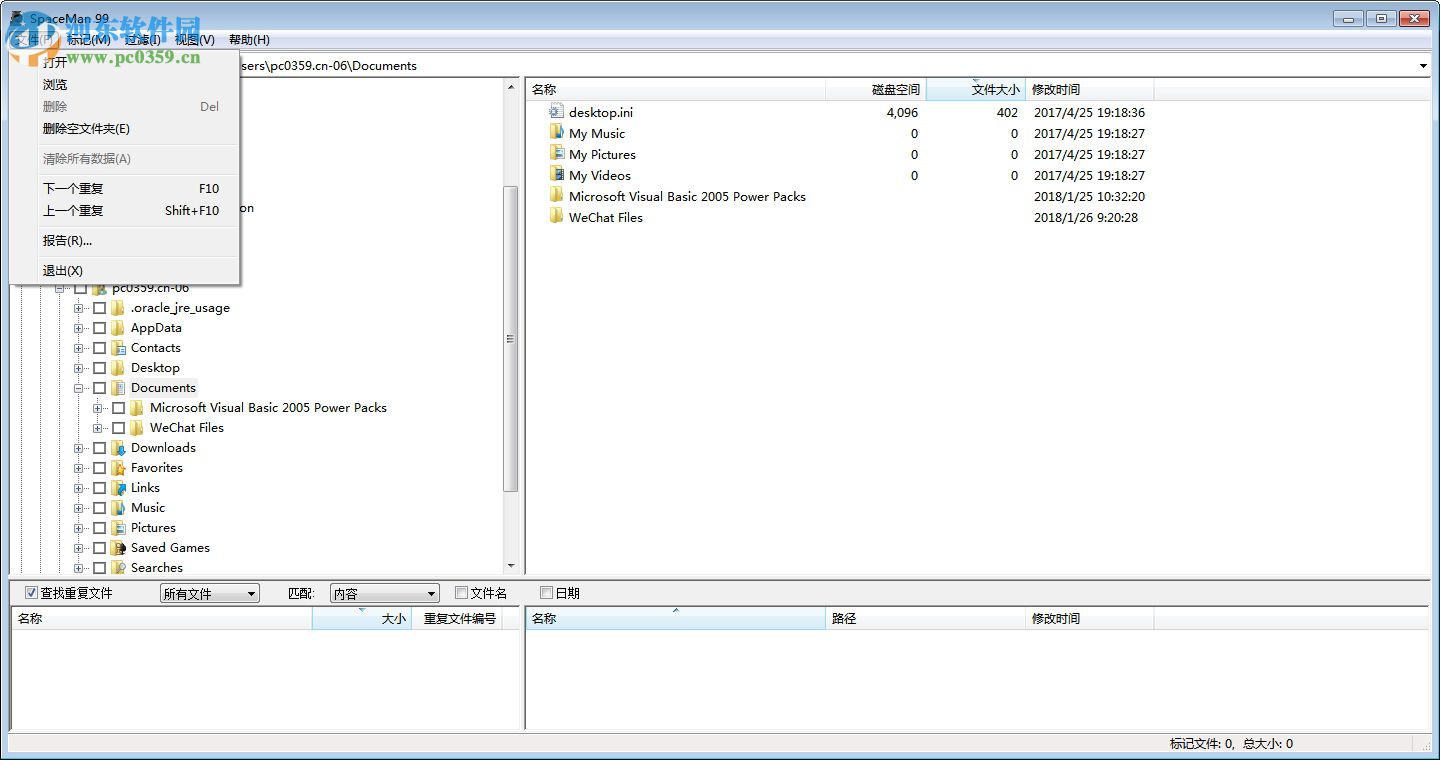Click the 2018/1/26 9:20:28 modified time cell
1440x760 pixels.
pyautogui.click(x=1086, y=217)
